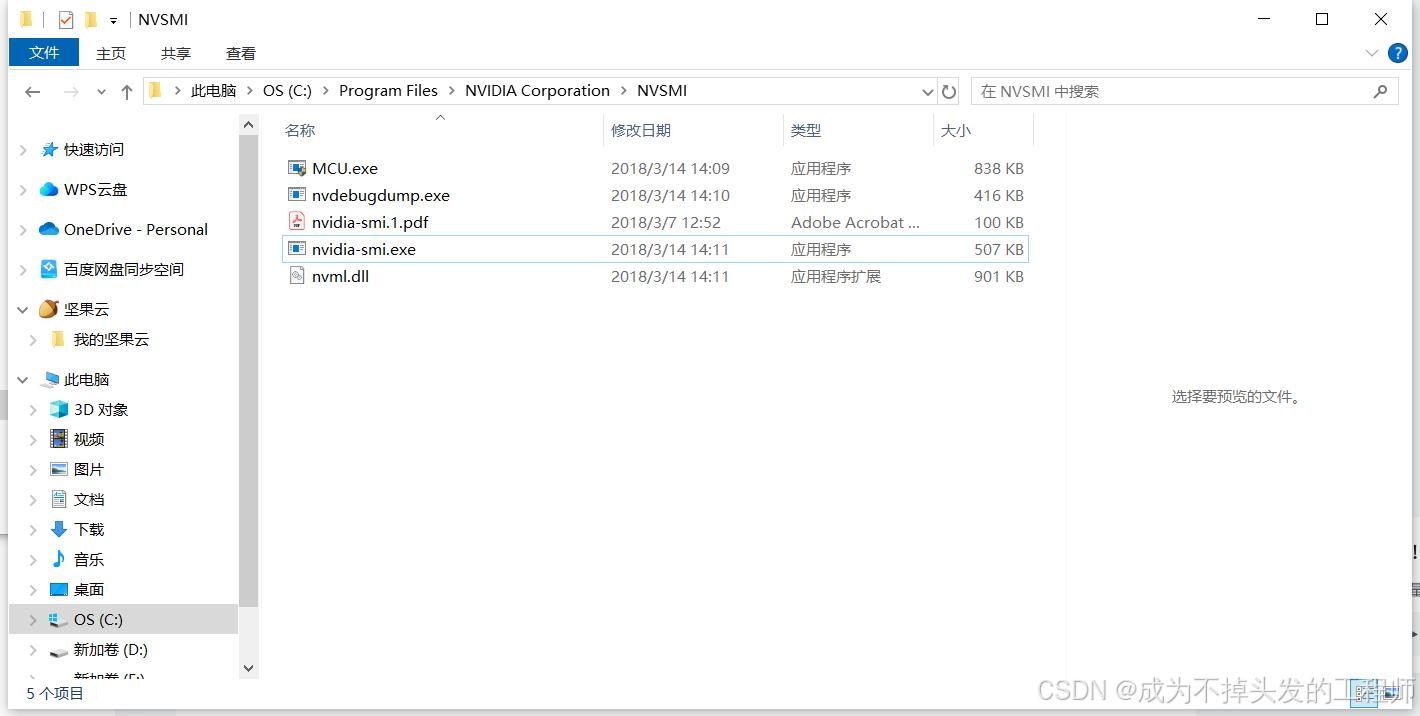Switch to large thumbnails view in status bar
The width and height of the screenshot is (1420, 716).
tap(1391, 691)
